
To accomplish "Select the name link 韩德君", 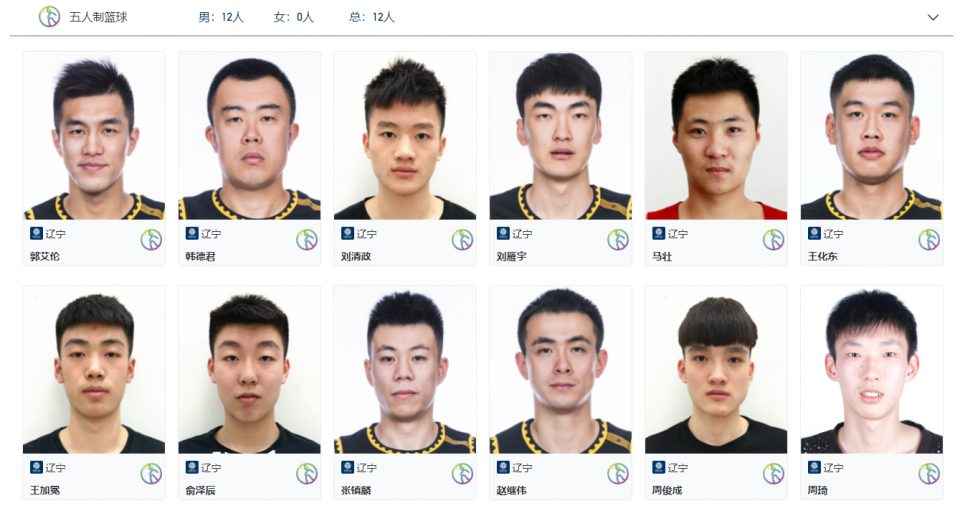I will tap(200, 256).
